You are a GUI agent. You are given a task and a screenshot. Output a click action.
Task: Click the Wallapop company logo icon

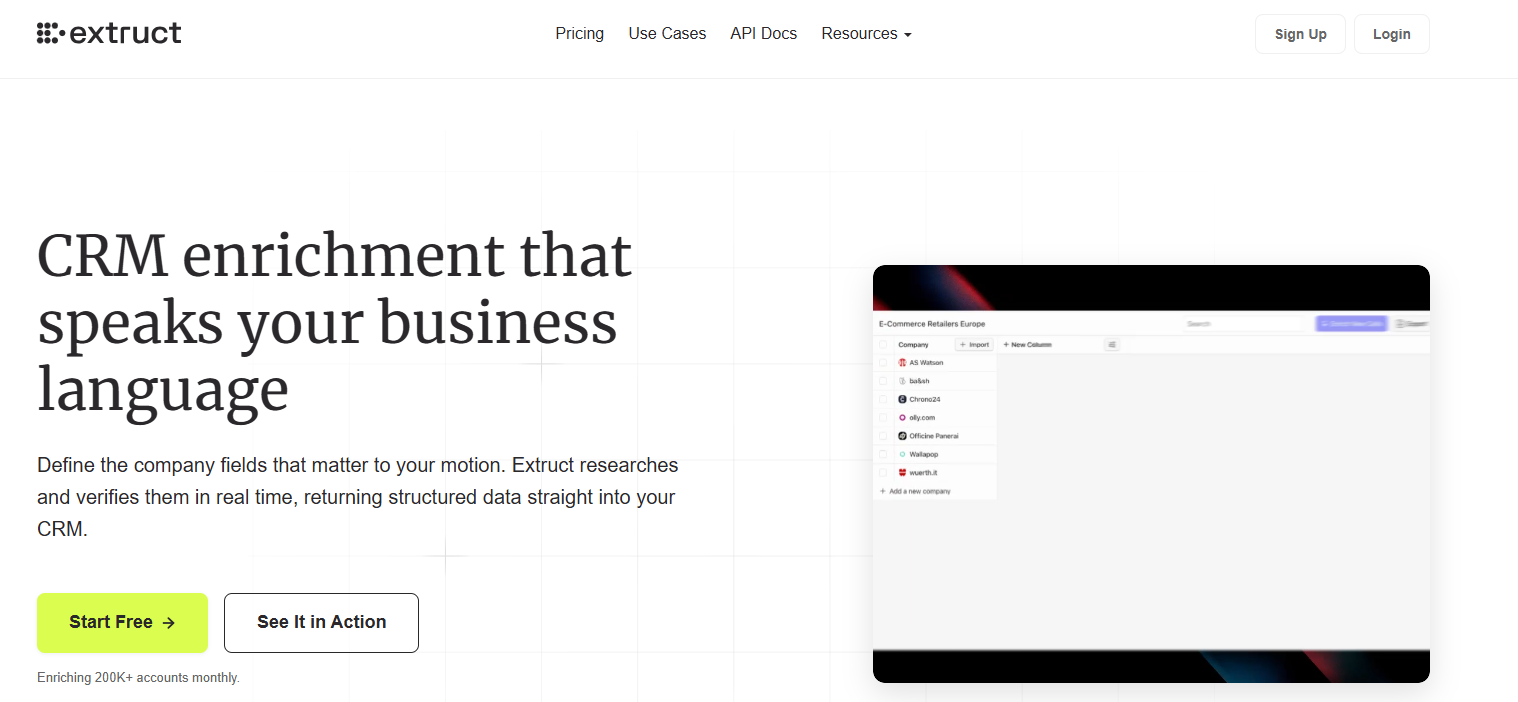coord(902,454)
